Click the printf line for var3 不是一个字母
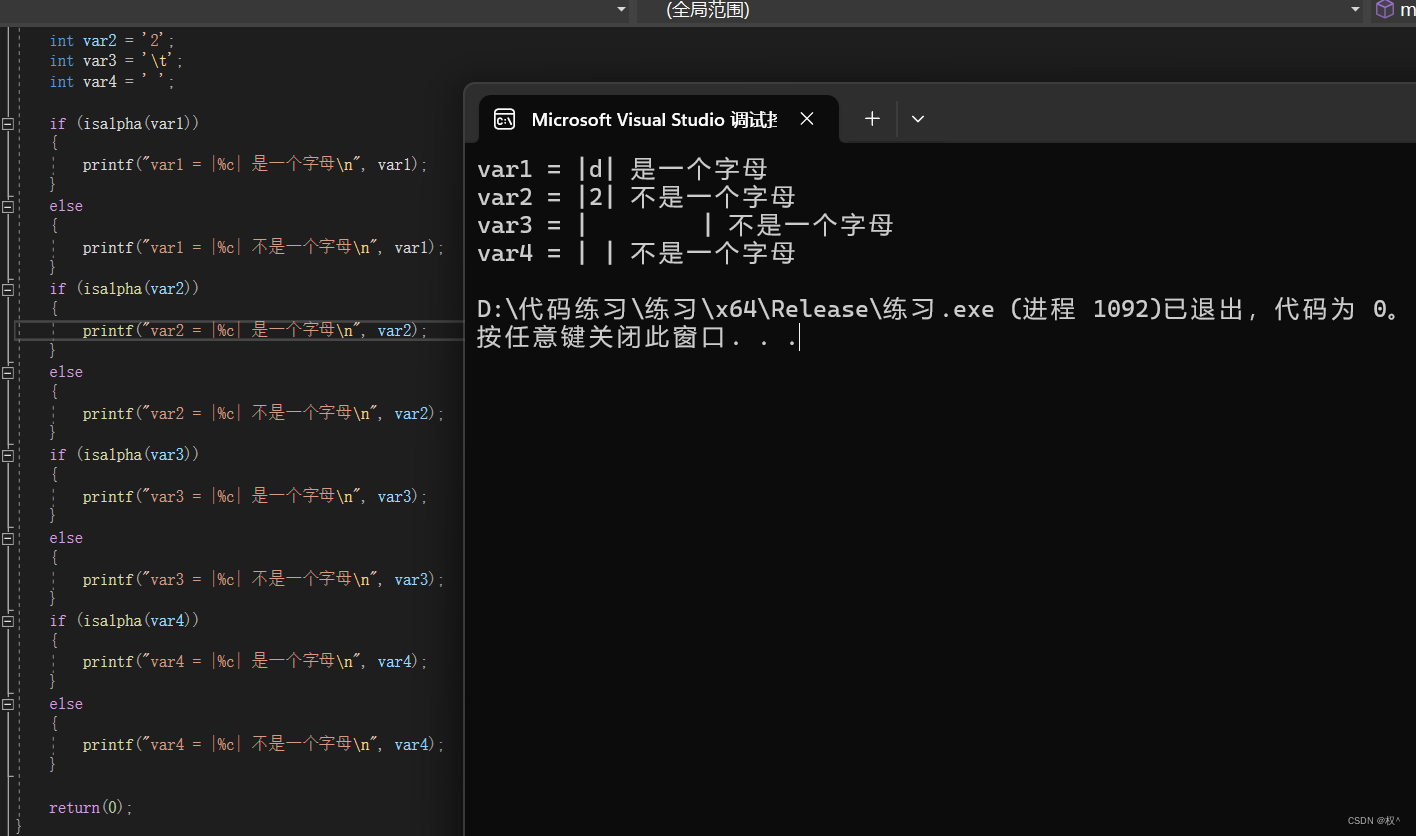1416x836 pixels. (264, 580)
